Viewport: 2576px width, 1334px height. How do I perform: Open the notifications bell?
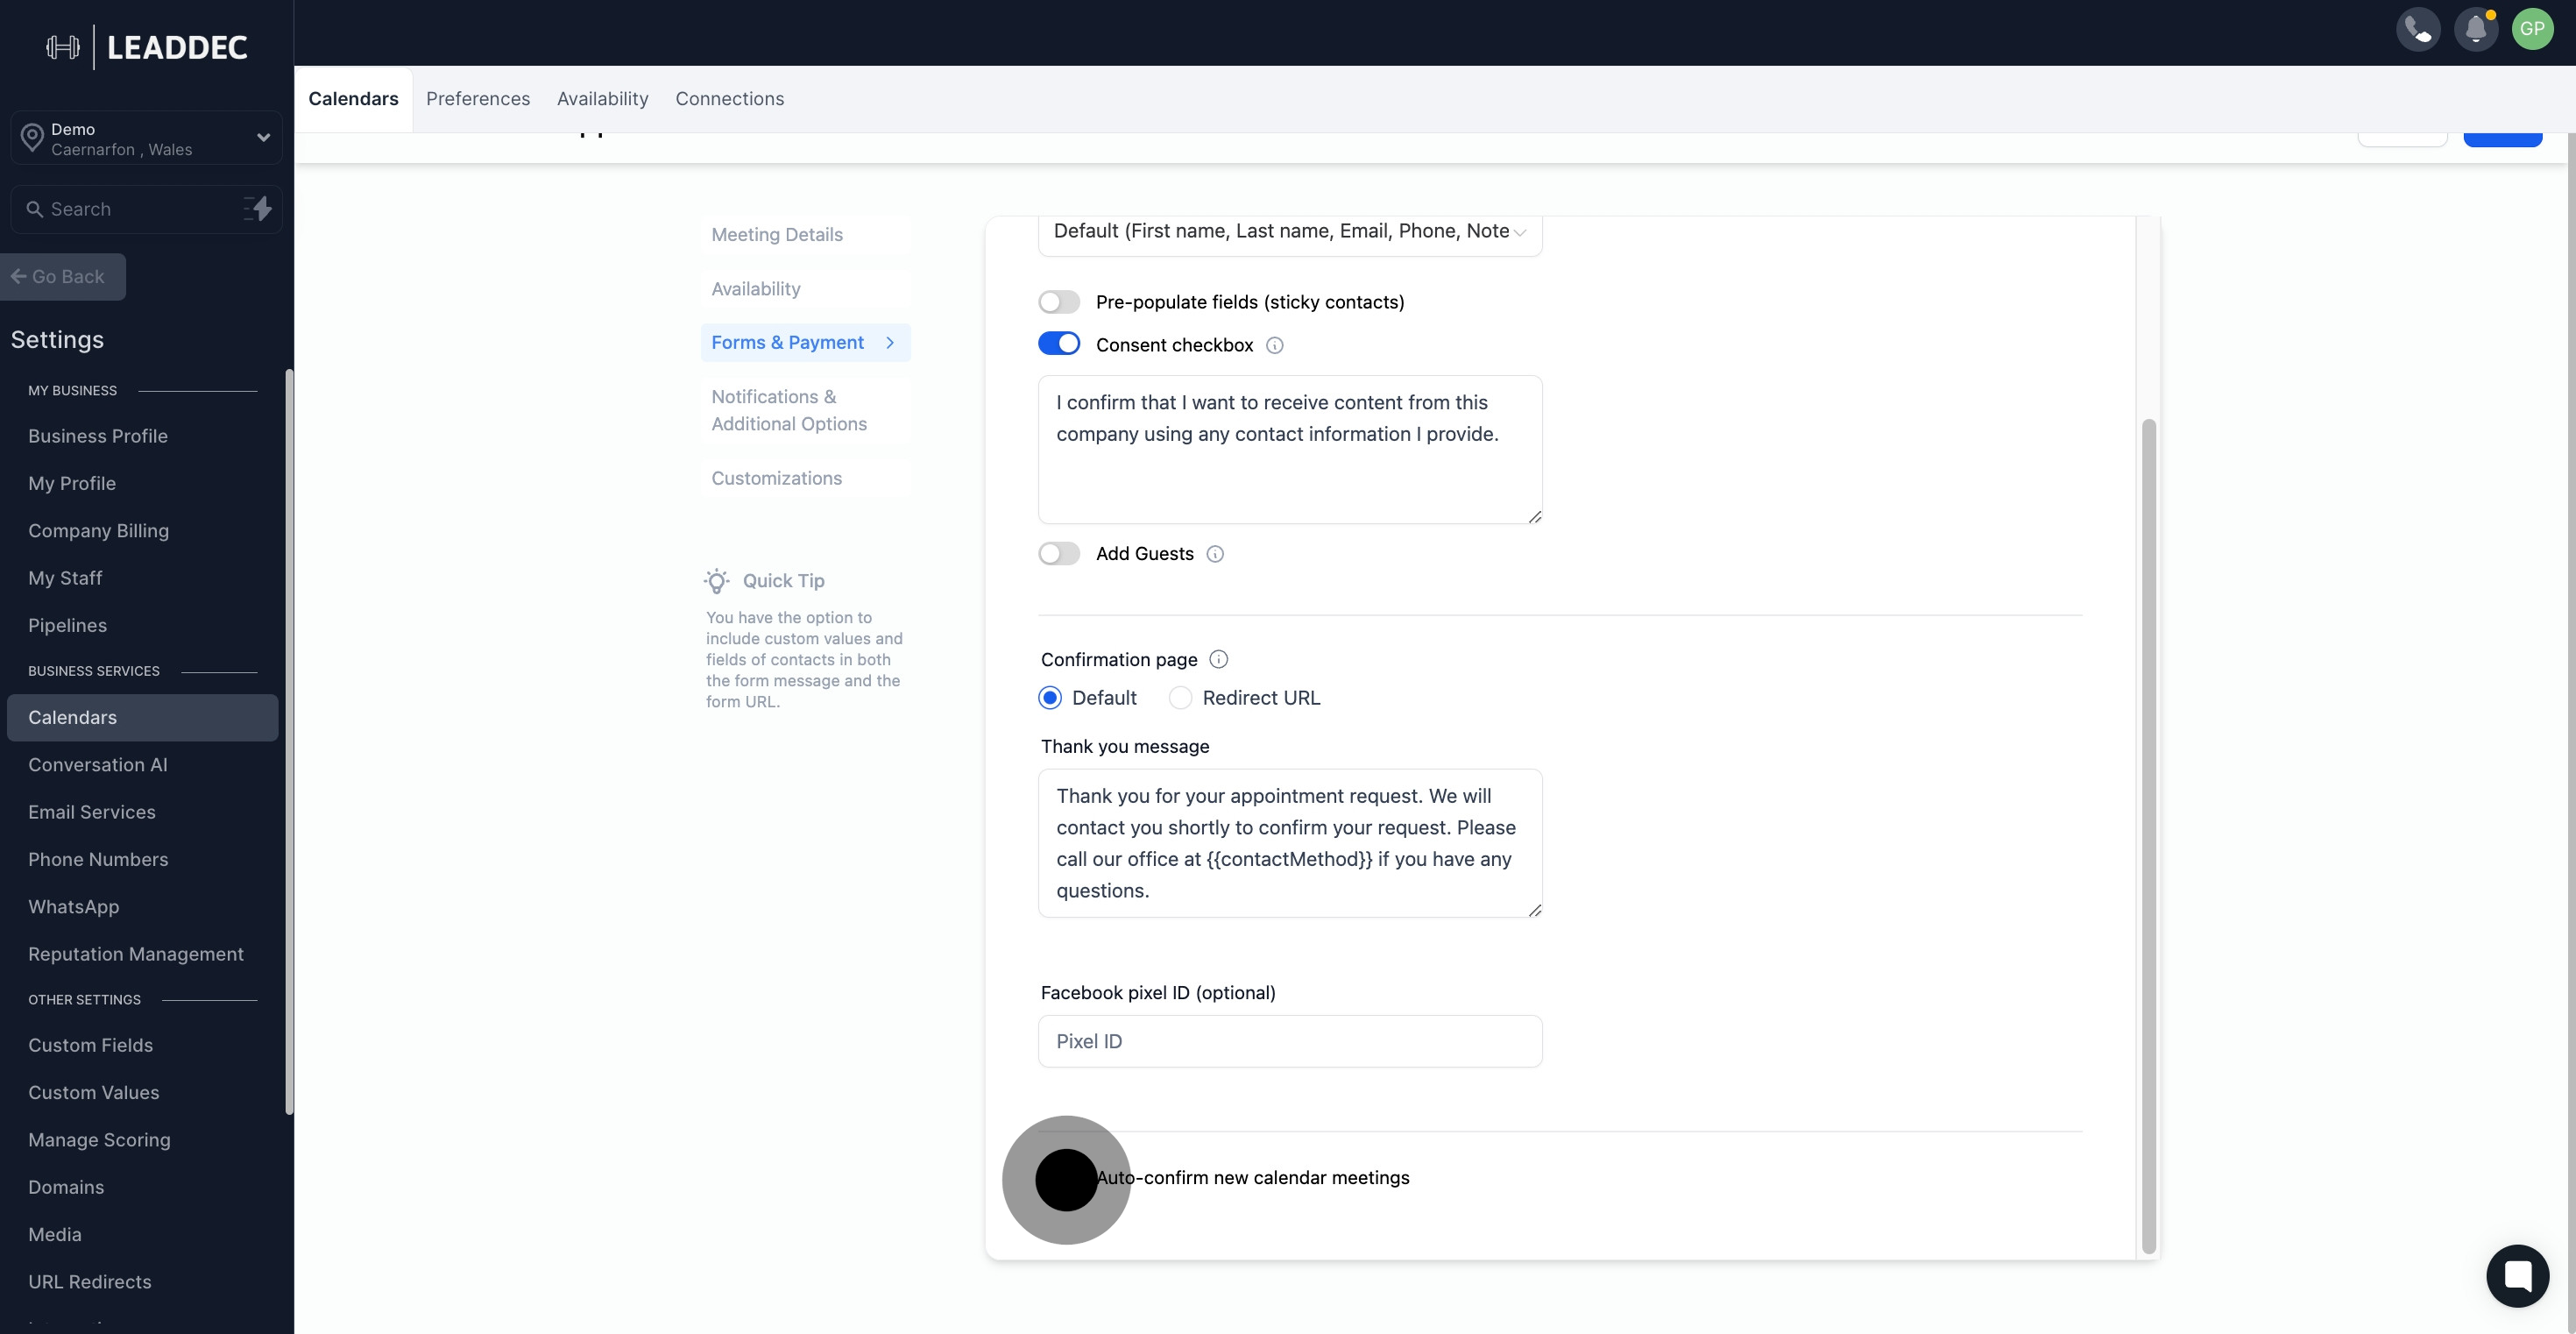(x=2475, y=29)
